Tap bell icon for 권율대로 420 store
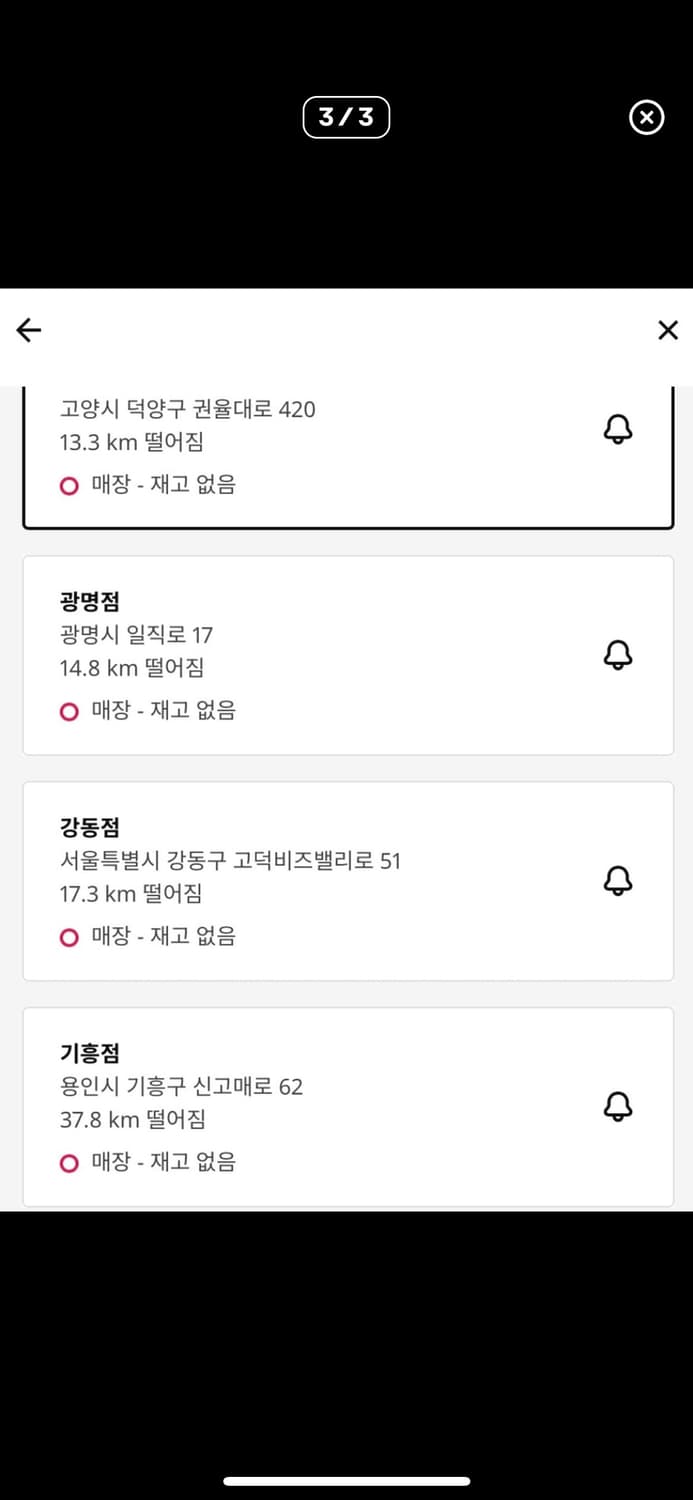 pos(618,429)
